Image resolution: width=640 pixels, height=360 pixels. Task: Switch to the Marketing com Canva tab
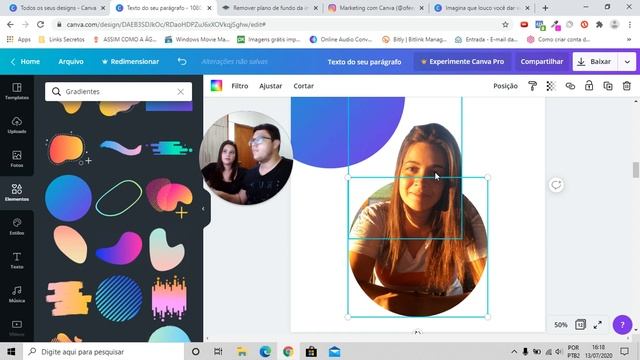pyautogui.click(x=377, y=8)
